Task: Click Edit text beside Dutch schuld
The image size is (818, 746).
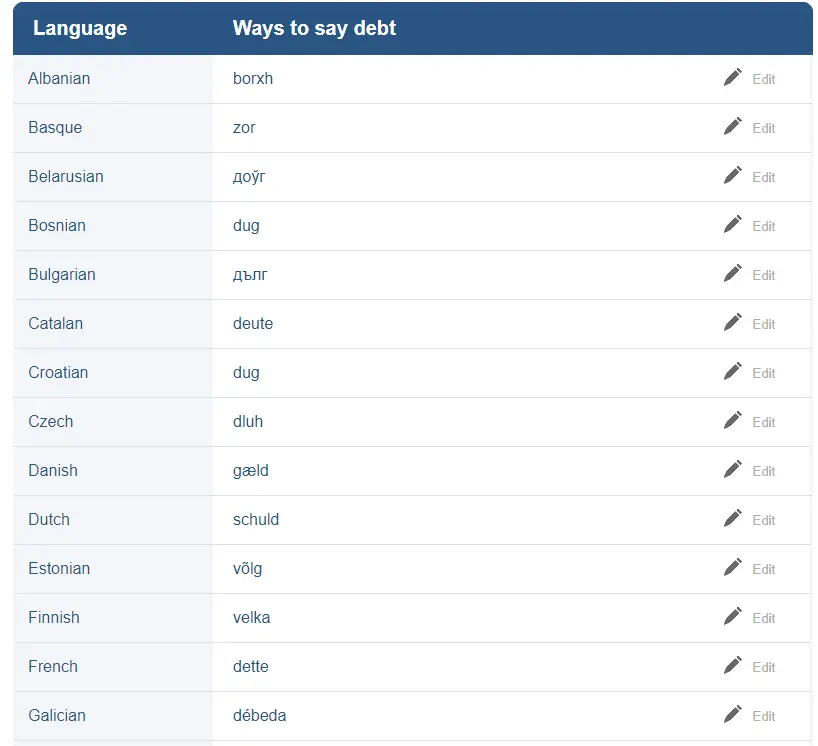Action: tap(763, 520)
